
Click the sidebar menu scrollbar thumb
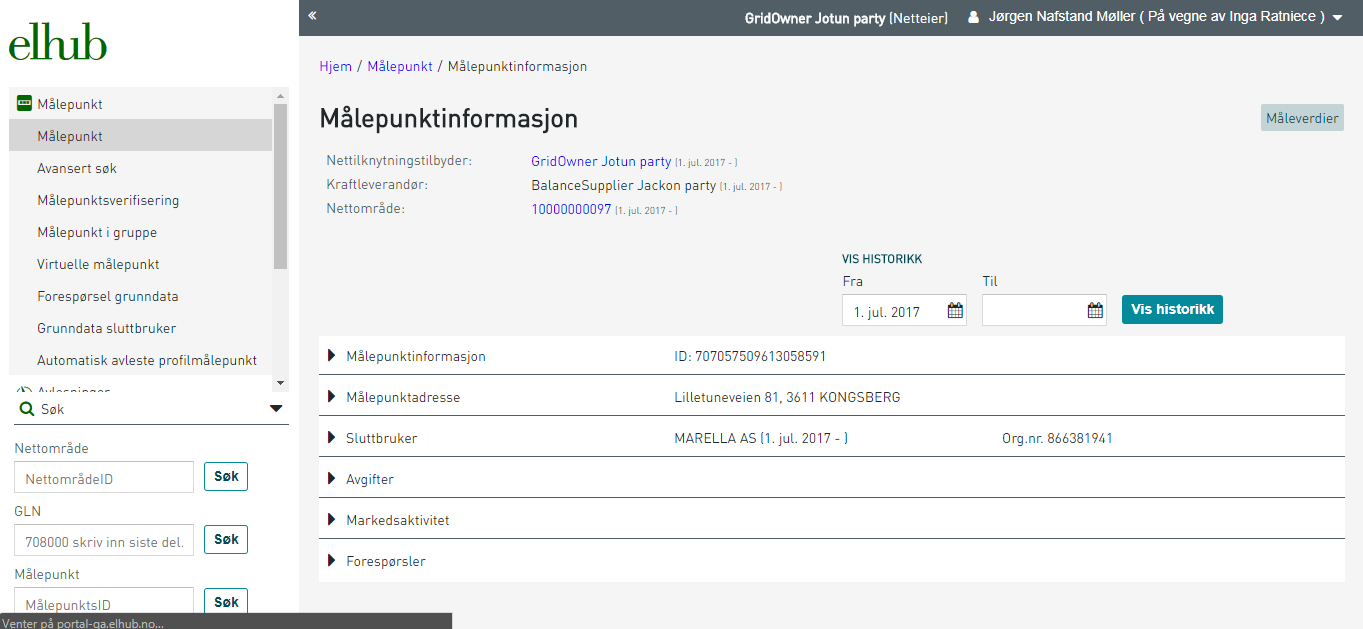(280, 186)
